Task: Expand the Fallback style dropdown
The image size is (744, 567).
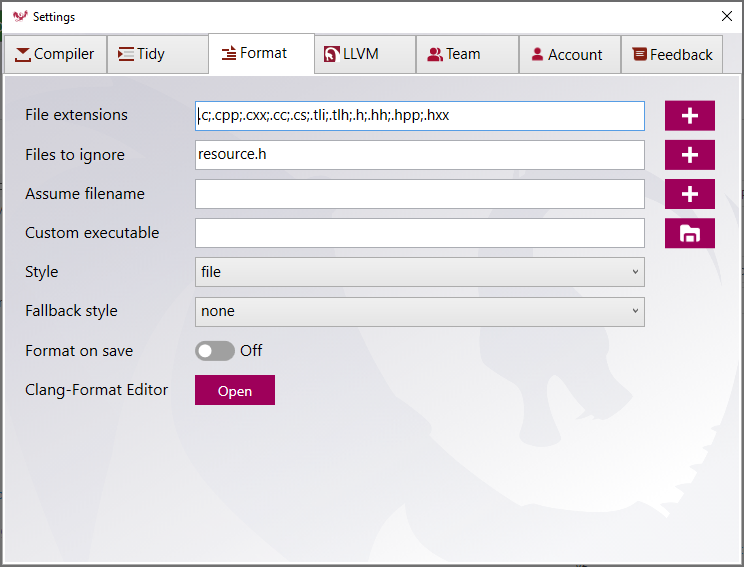Action: click(419, 311)
